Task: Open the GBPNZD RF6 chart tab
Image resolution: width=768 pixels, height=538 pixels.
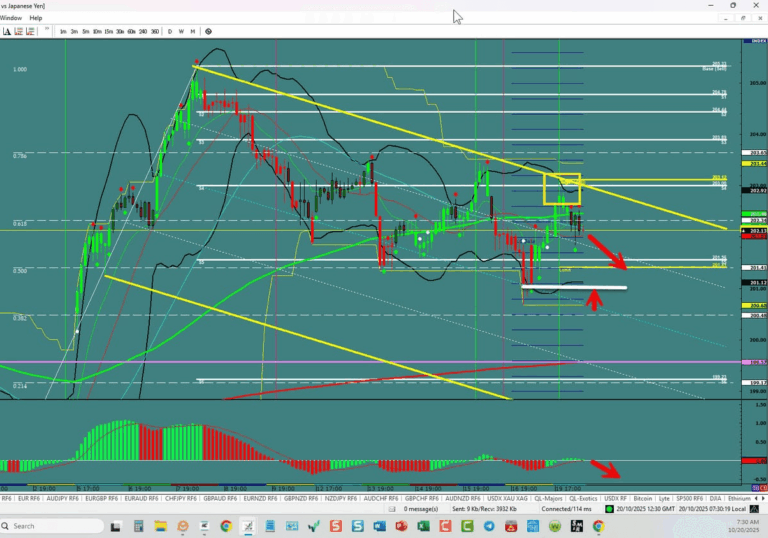Action: 301,498
